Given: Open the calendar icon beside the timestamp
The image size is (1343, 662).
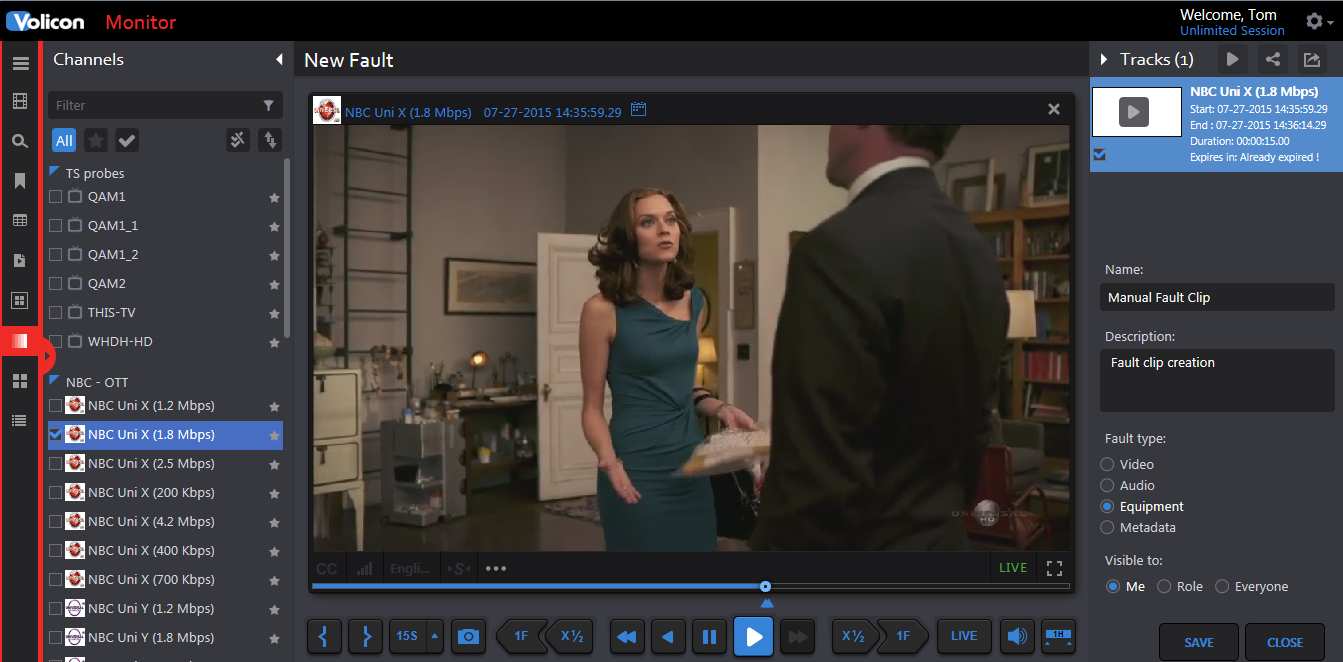Looking at the screenshot, I should coord(639,109).
